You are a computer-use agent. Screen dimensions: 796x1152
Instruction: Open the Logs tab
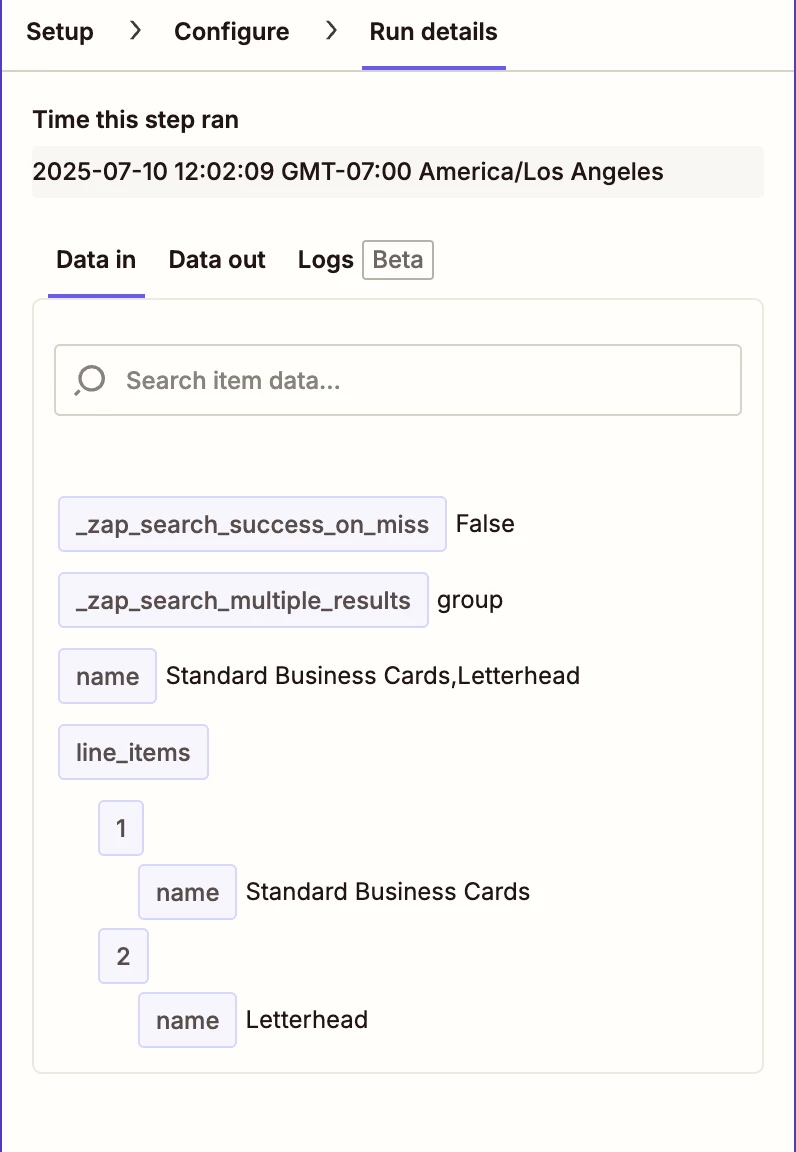[325, 260]
